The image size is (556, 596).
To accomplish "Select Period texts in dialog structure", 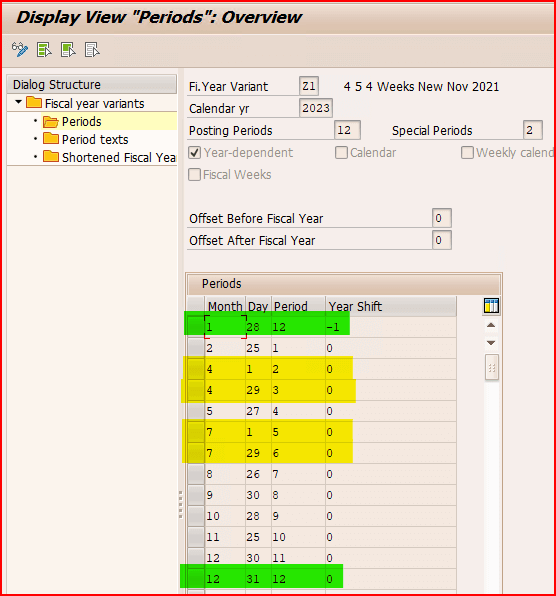I will coord(95,140).
